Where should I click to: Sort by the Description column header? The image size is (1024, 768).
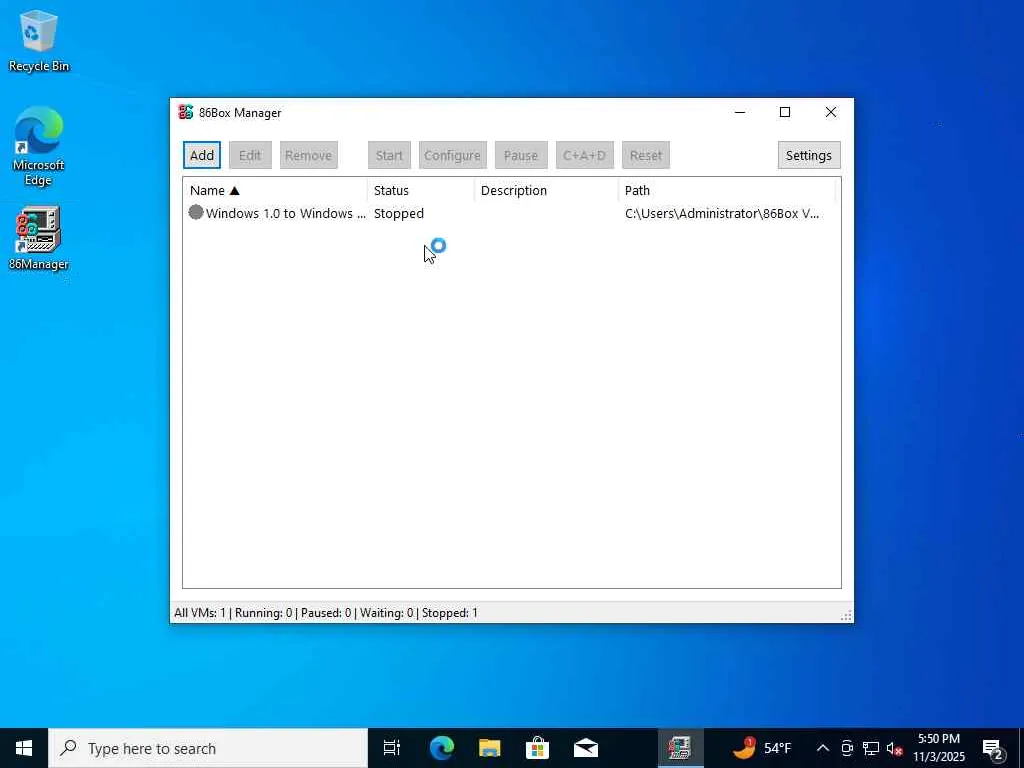[547, 191]
